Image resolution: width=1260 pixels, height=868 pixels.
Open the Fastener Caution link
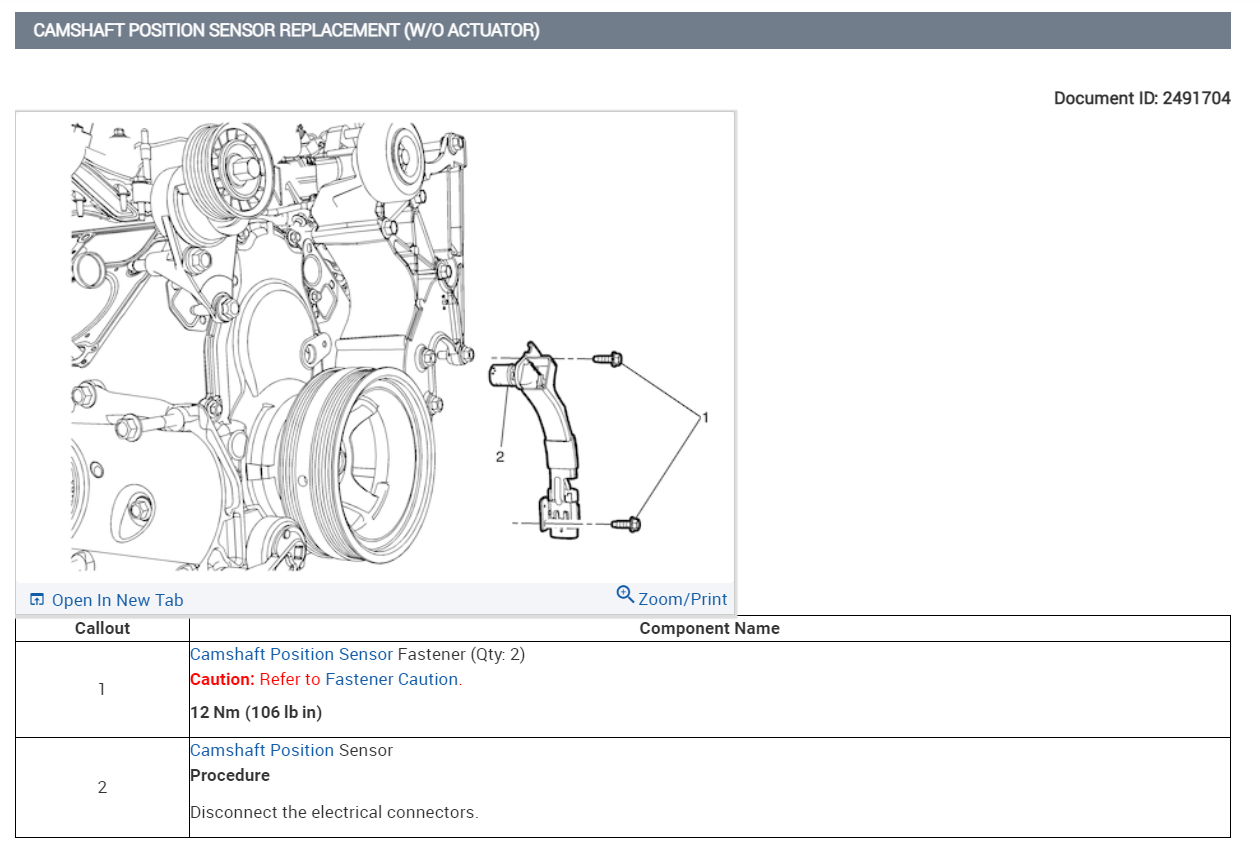click(x=392, y=679)
